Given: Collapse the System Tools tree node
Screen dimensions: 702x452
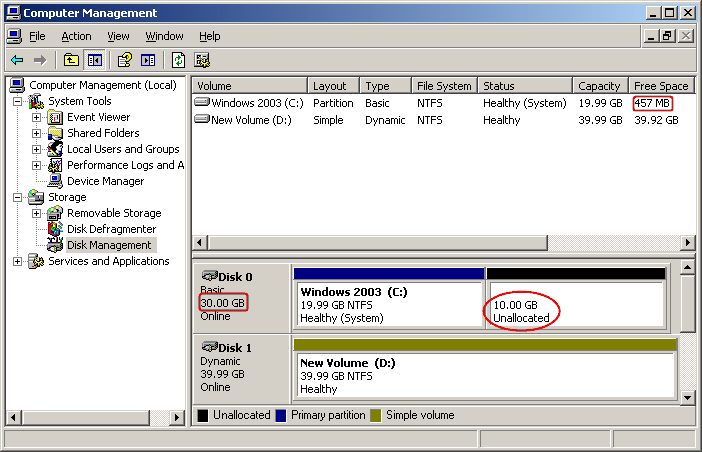Looking at the screenshot, I should [x=17, y=102].
